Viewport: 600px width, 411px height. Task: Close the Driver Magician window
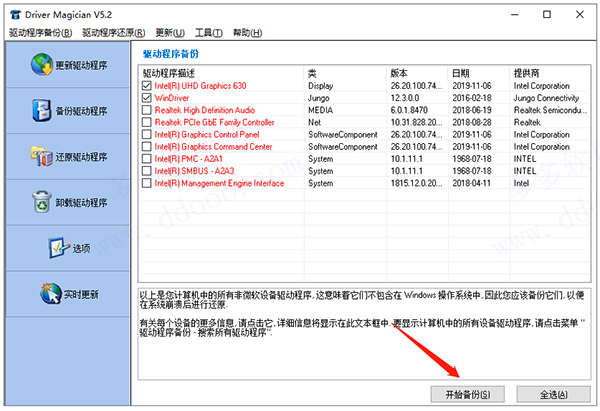tap(580, 15)
